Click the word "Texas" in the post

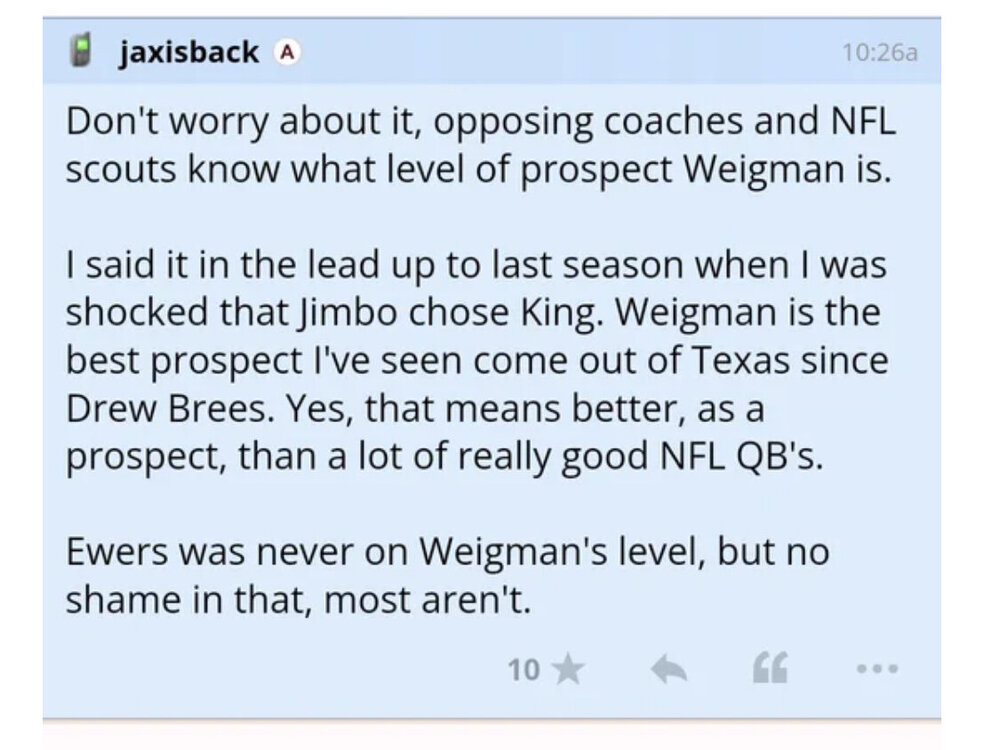click(x=747, y=361)
